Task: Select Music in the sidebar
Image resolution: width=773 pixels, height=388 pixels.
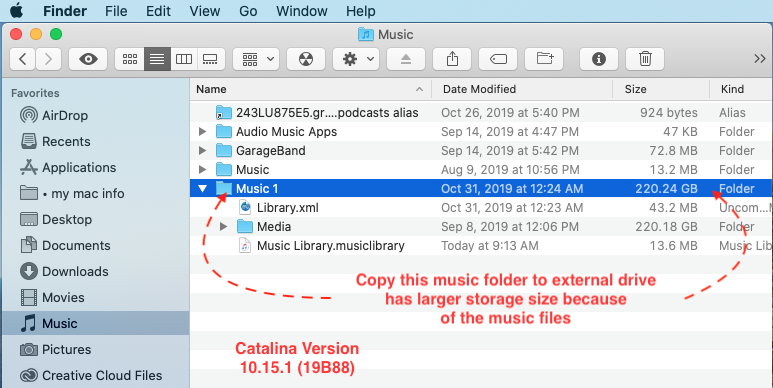Action: point(96,323)
